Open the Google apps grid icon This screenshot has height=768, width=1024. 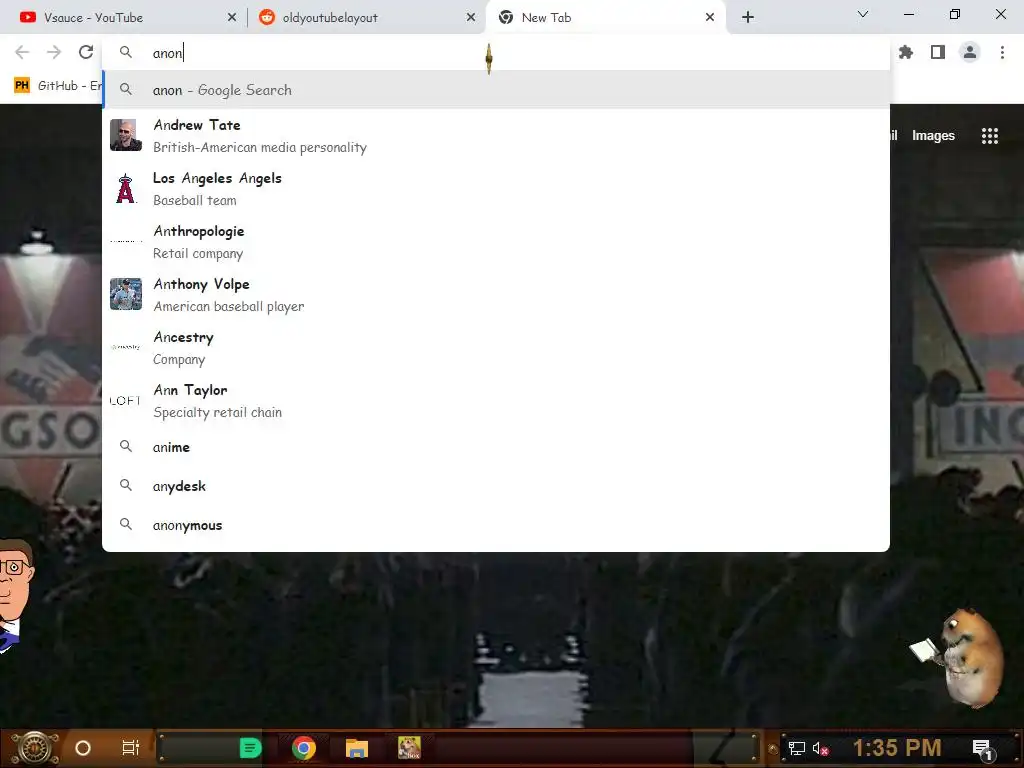tap(989, 135)
